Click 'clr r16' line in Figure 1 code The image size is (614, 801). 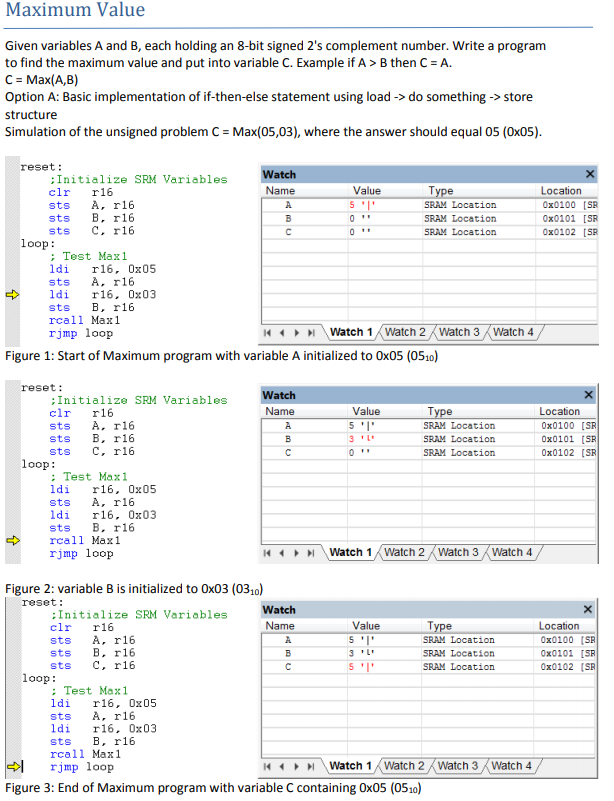81,193
